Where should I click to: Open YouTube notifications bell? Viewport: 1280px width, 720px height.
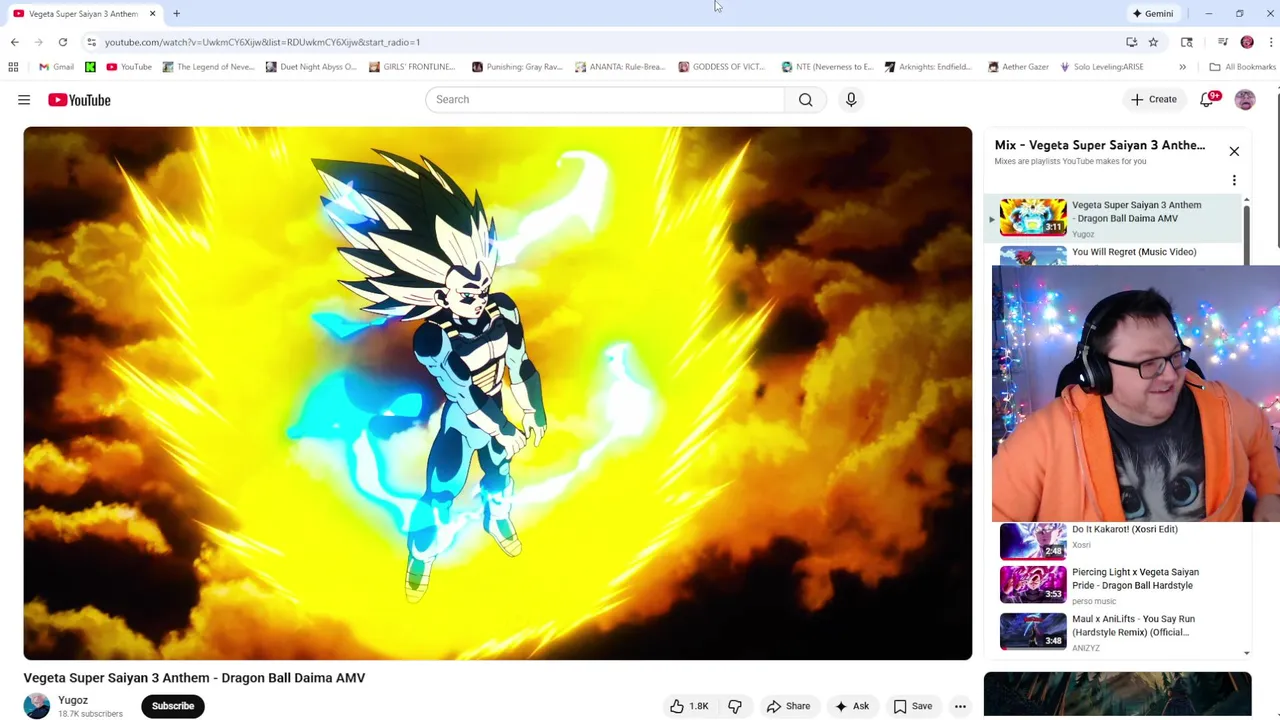click(x=1208, y=99)
